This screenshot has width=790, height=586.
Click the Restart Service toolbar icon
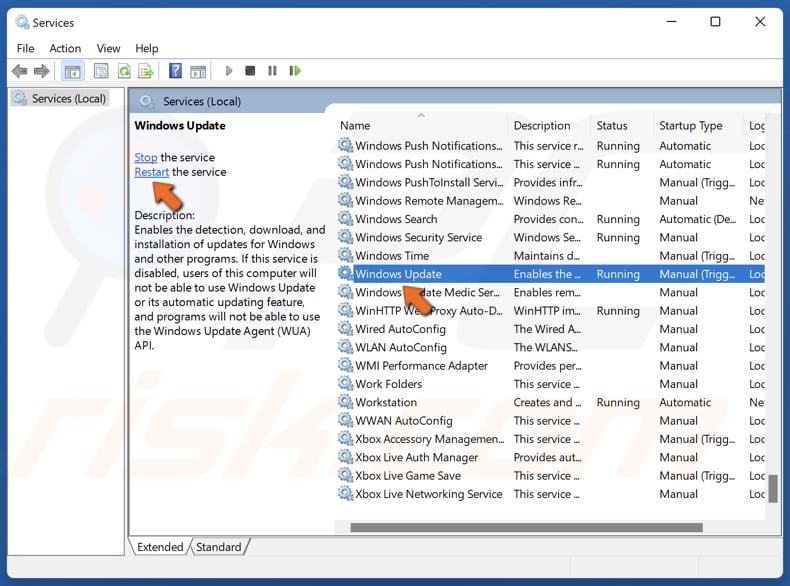coord(295,71)
